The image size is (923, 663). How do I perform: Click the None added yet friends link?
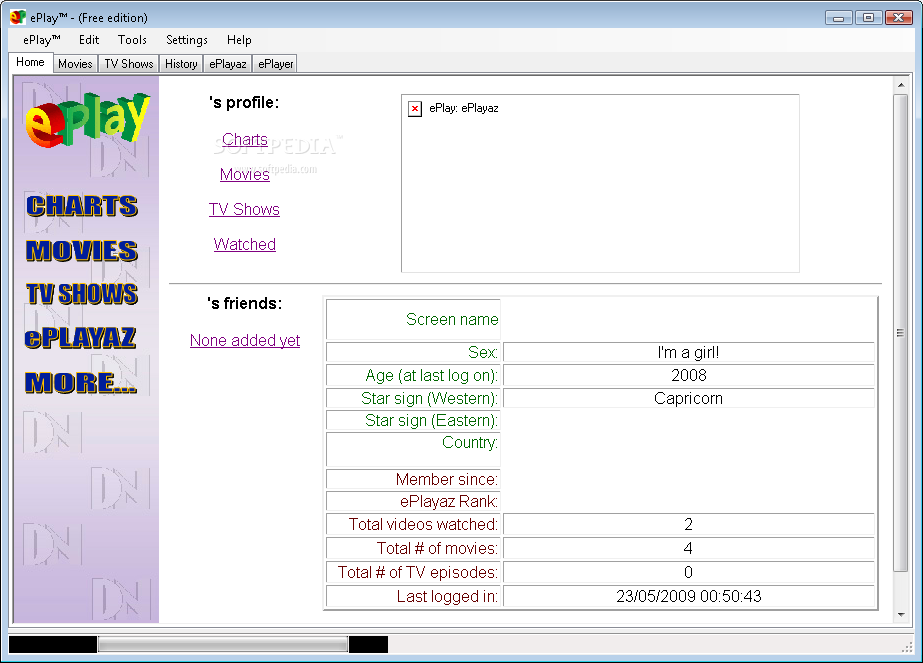tap(245, 340)
